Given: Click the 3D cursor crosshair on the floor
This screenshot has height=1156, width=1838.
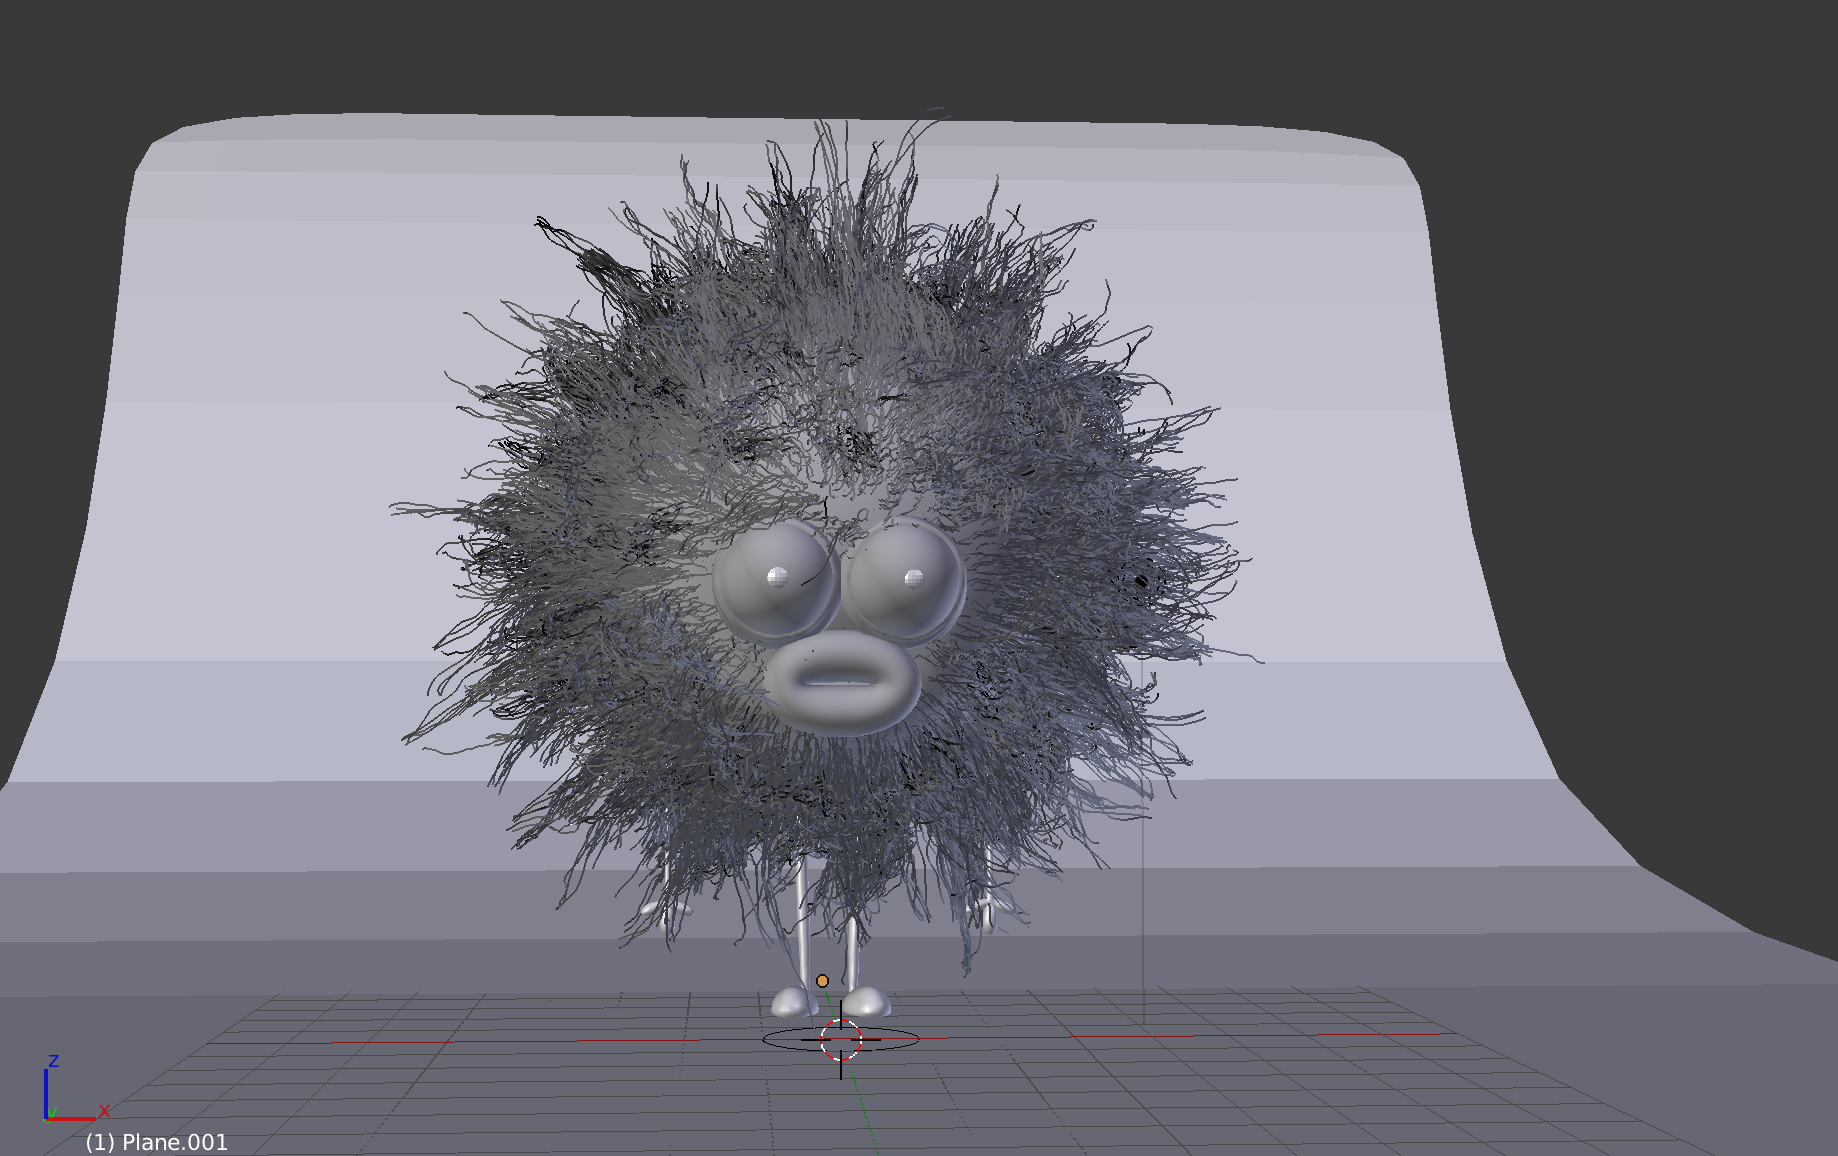Looking at the screenshot, I should (841, 1040).
